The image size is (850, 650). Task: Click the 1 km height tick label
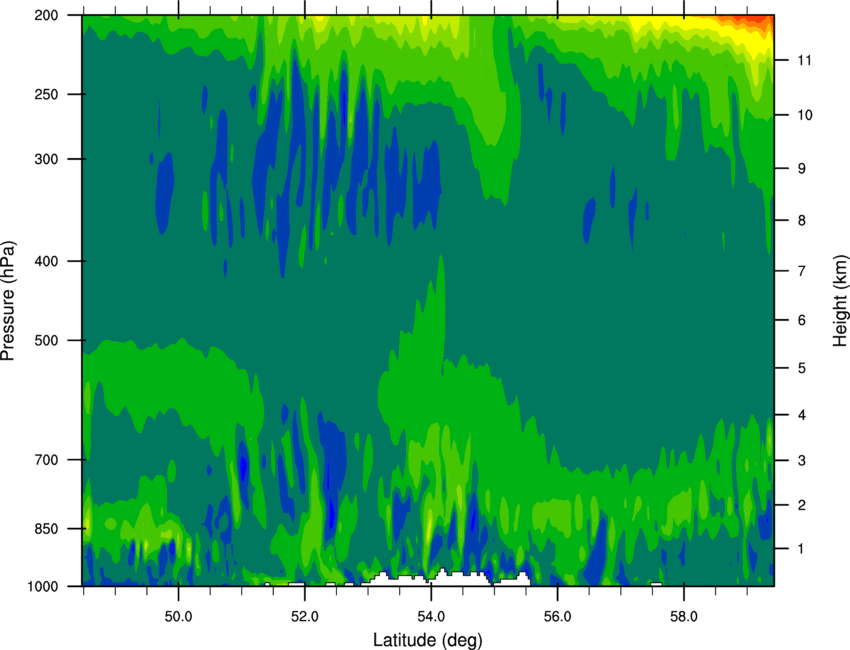[801, 549]
